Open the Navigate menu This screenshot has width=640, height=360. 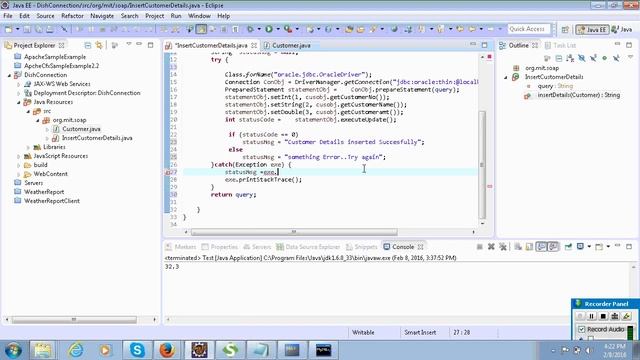tap(102, 16)
